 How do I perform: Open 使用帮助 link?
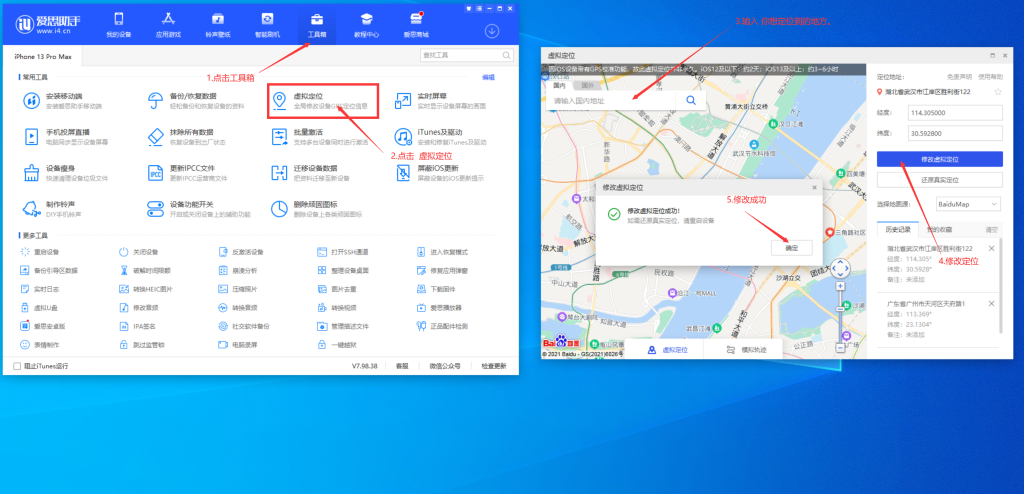point(989,76)
